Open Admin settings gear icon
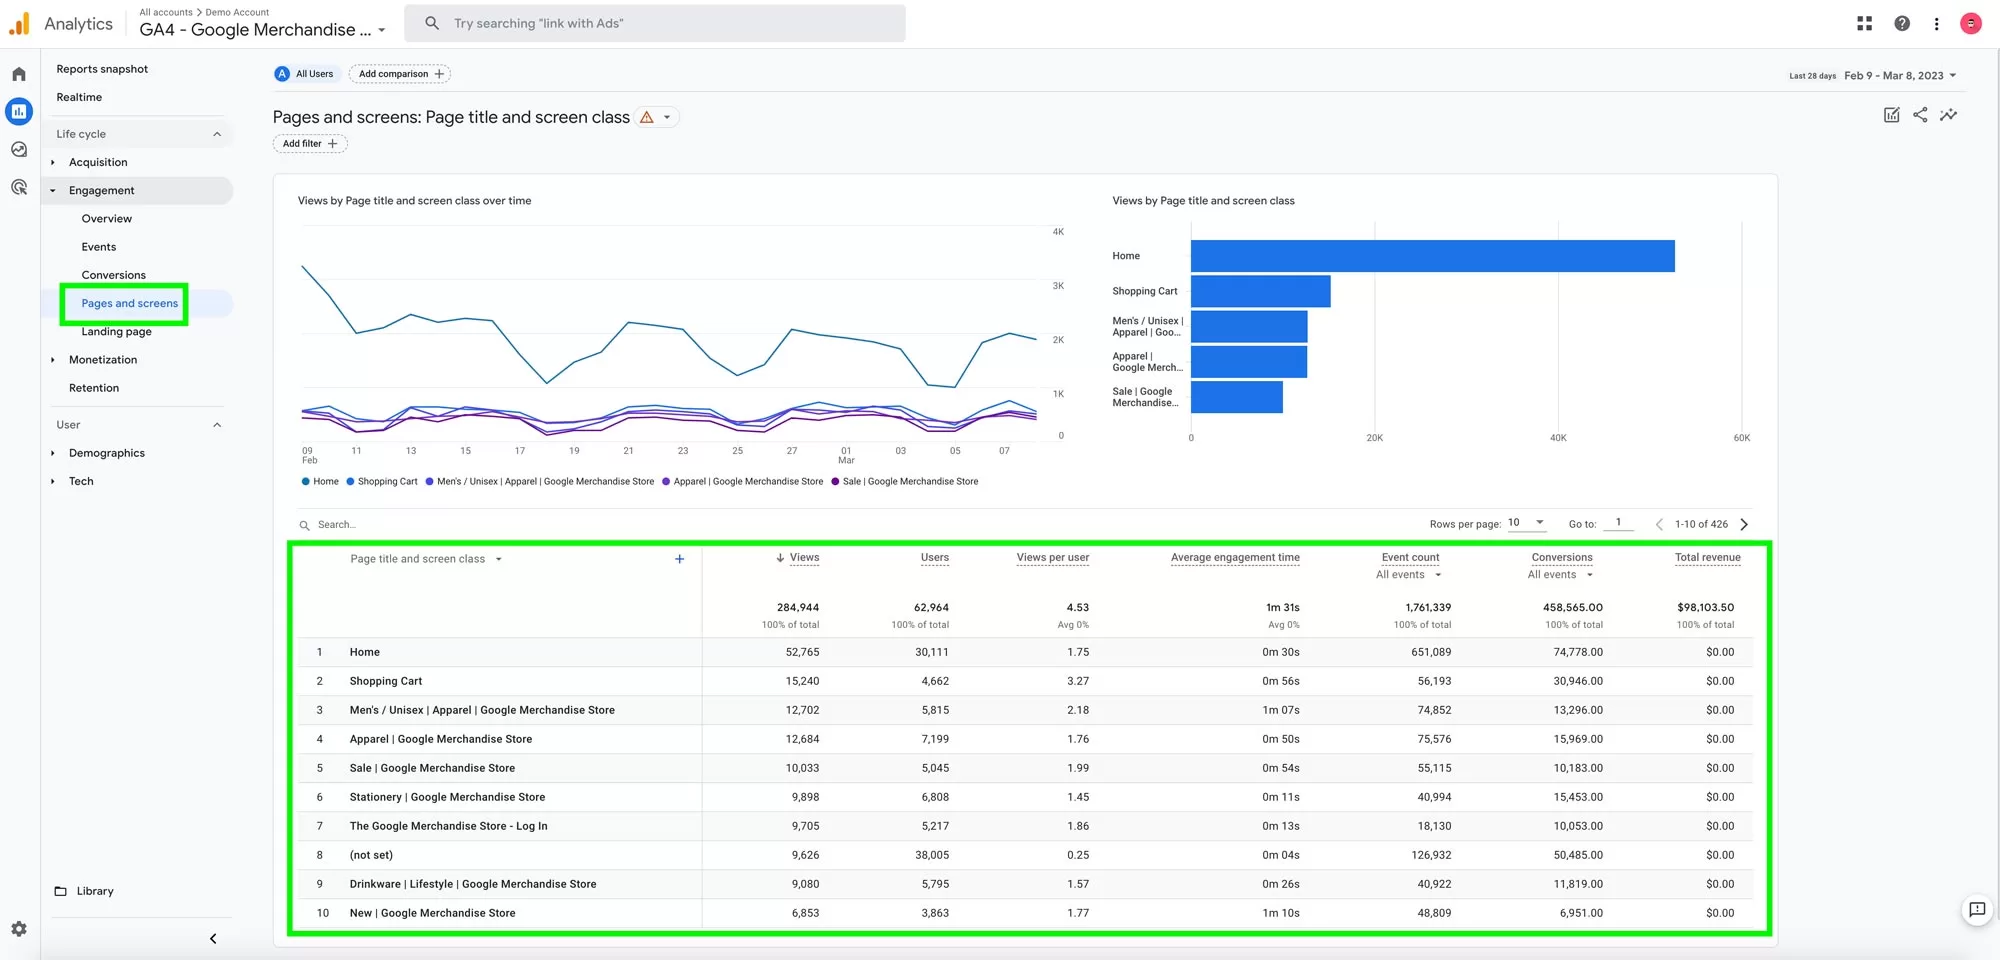The height and width of the screenshot is (960, 2000). [x=19, y=929]
